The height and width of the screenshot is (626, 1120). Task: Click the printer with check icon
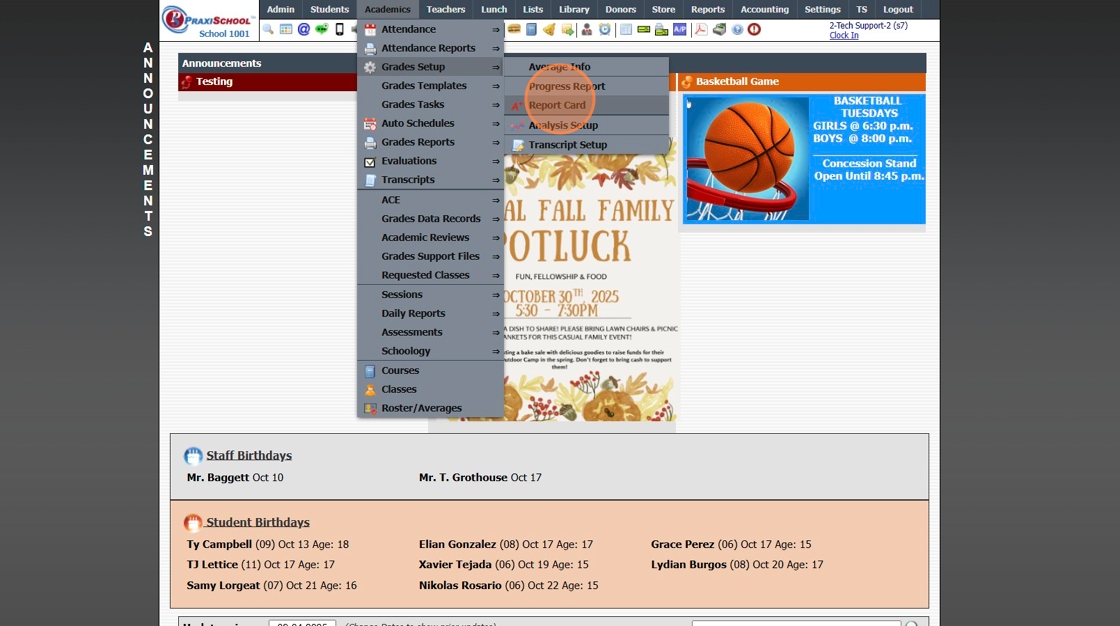(x=661, y=29)
